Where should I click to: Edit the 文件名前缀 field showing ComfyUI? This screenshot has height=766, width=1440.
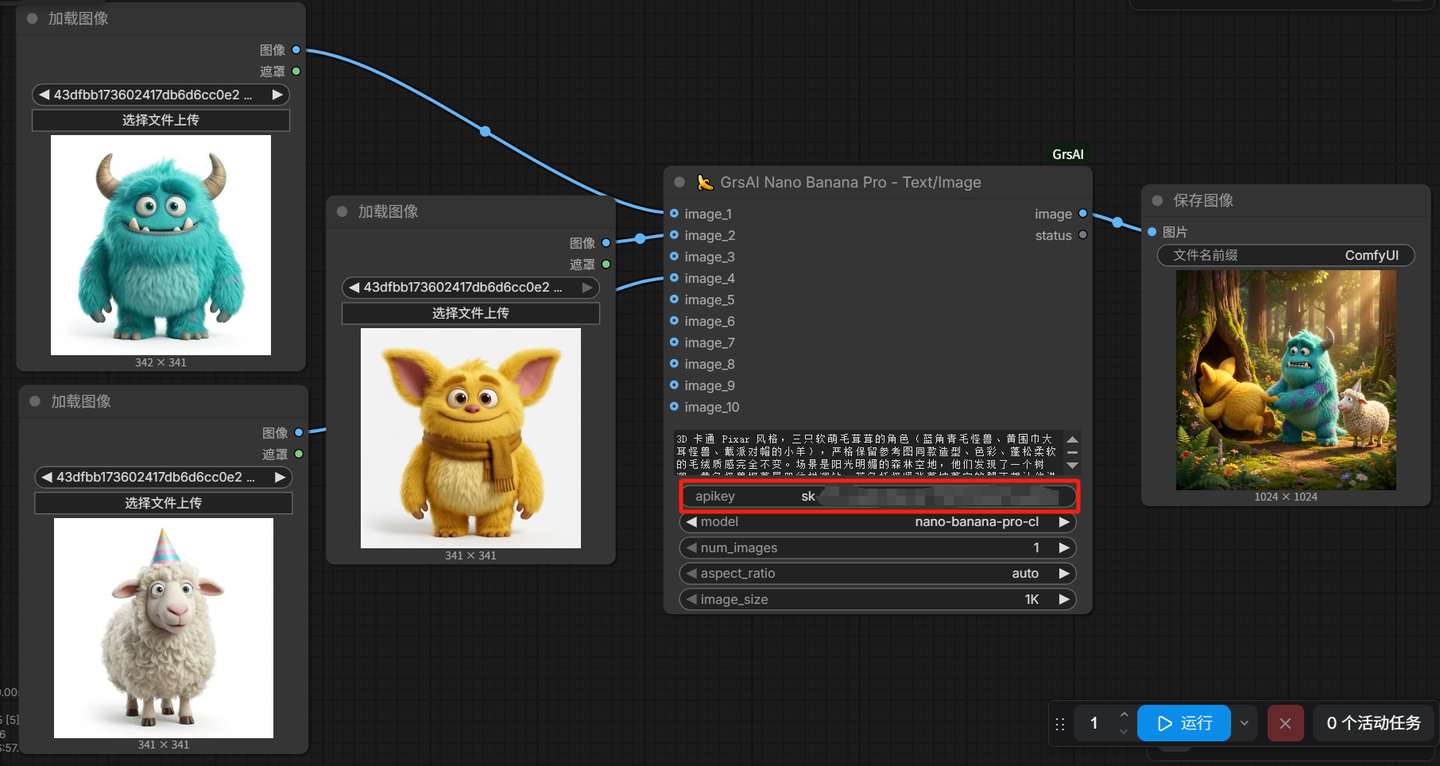[x=1286, y=255]
